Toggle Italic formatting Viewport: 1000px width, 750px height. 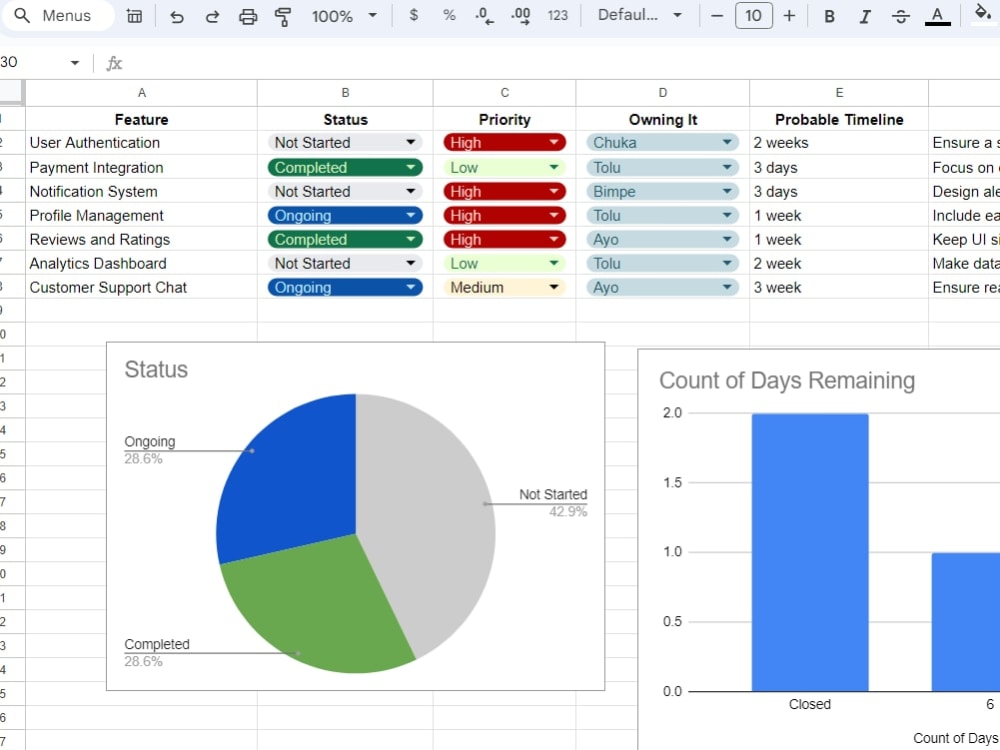[865, 17]
